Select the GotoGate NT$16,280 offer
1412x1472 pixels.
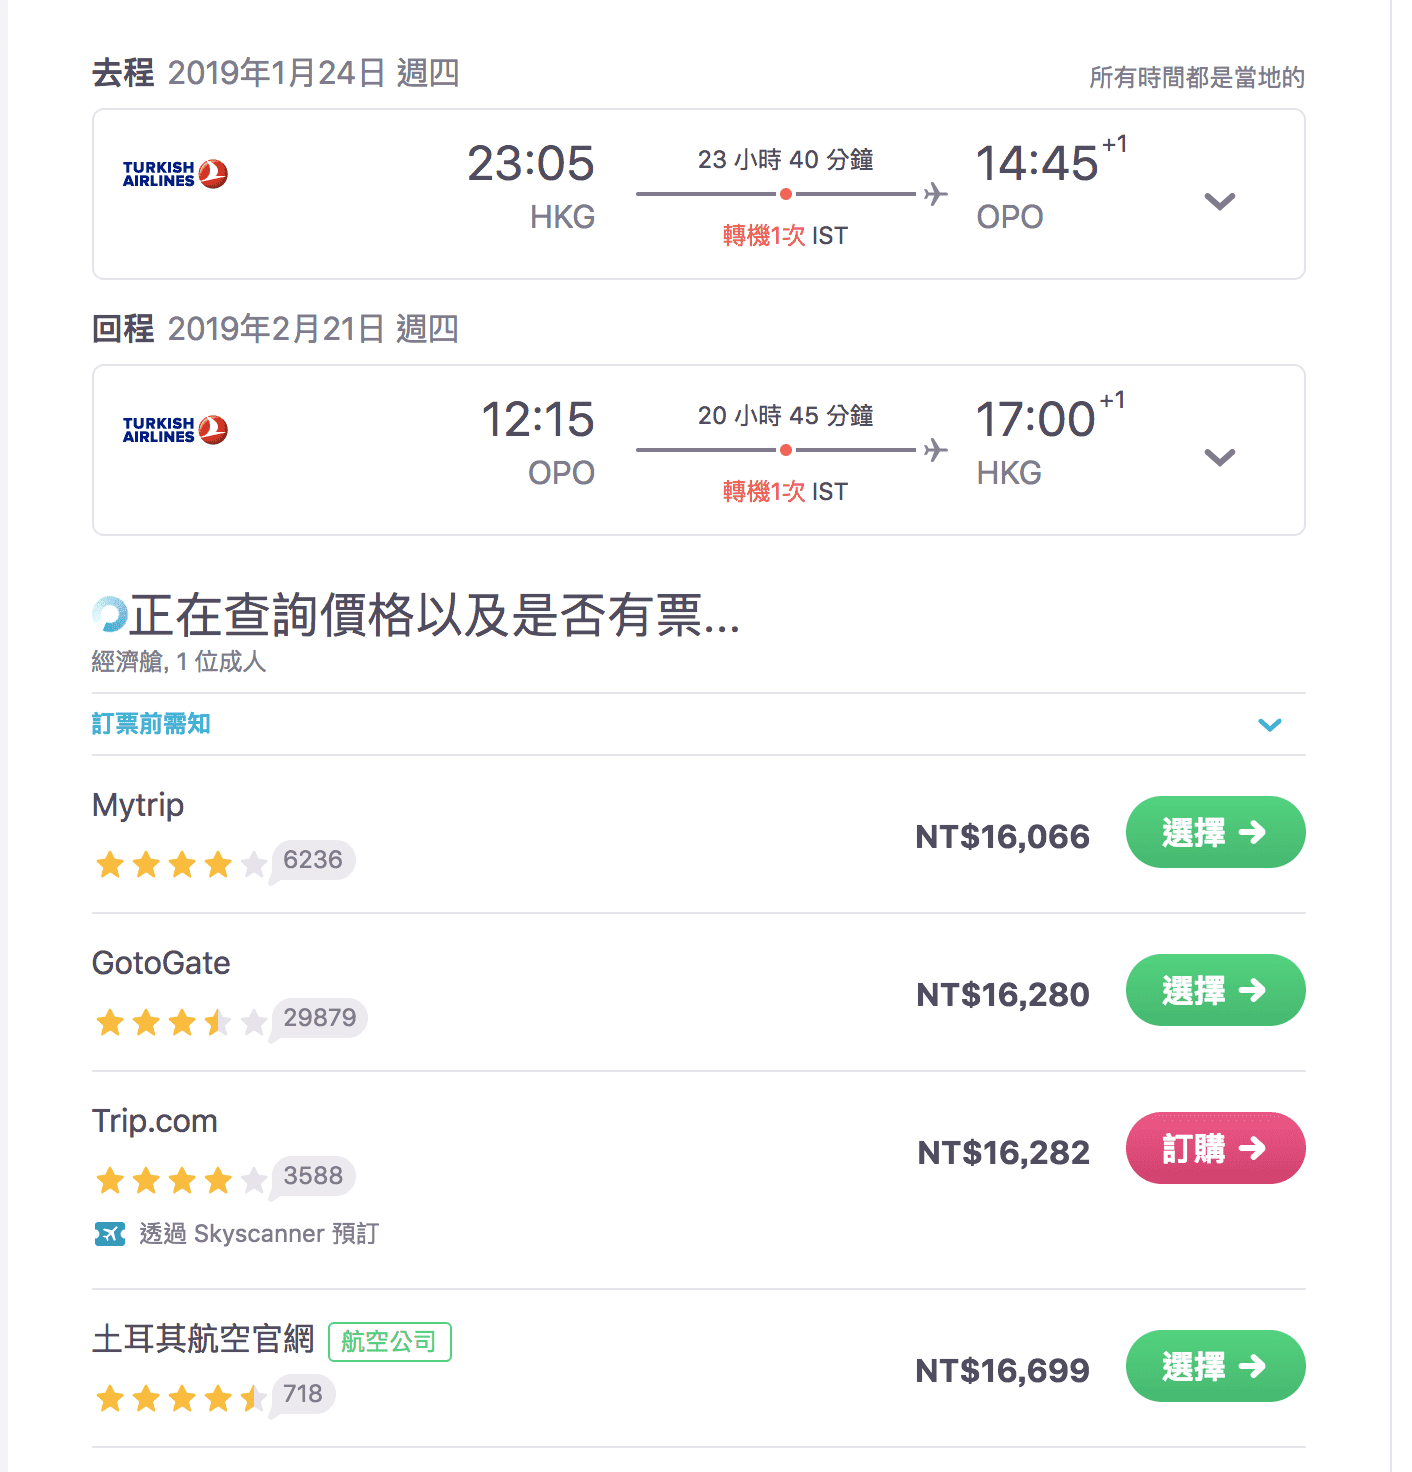point(1215,990)
